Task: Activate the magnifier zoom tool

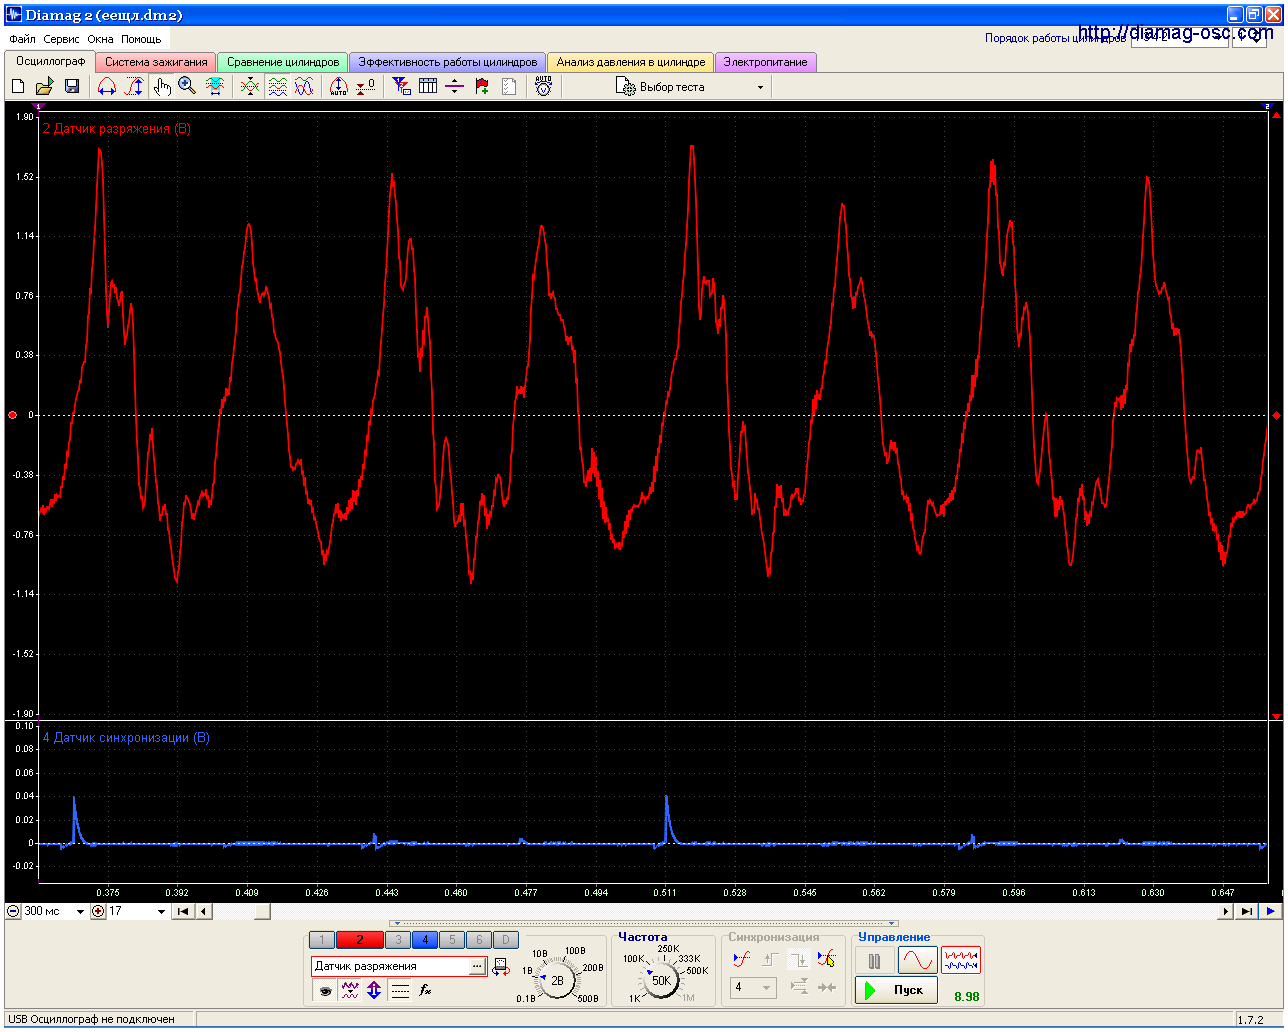Action: coord(187,87)
